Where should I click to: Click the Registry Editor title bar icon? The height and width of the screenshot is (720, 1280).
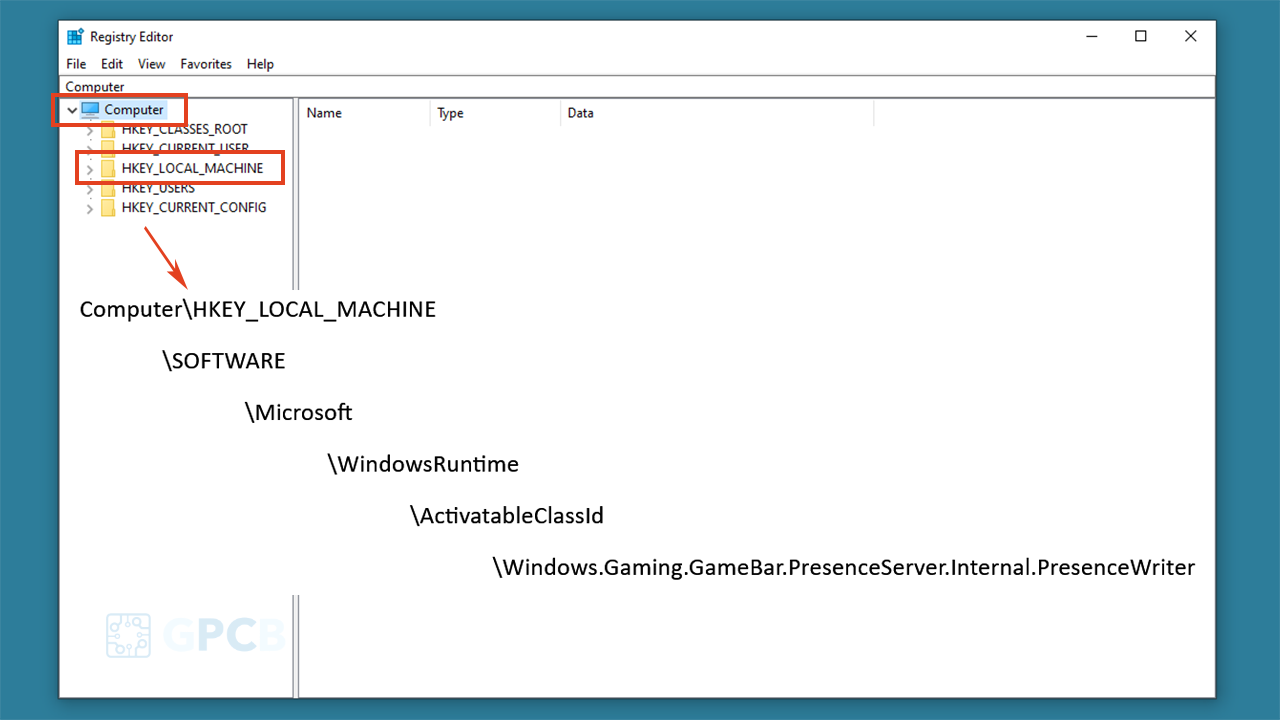[x=75, y=37]
